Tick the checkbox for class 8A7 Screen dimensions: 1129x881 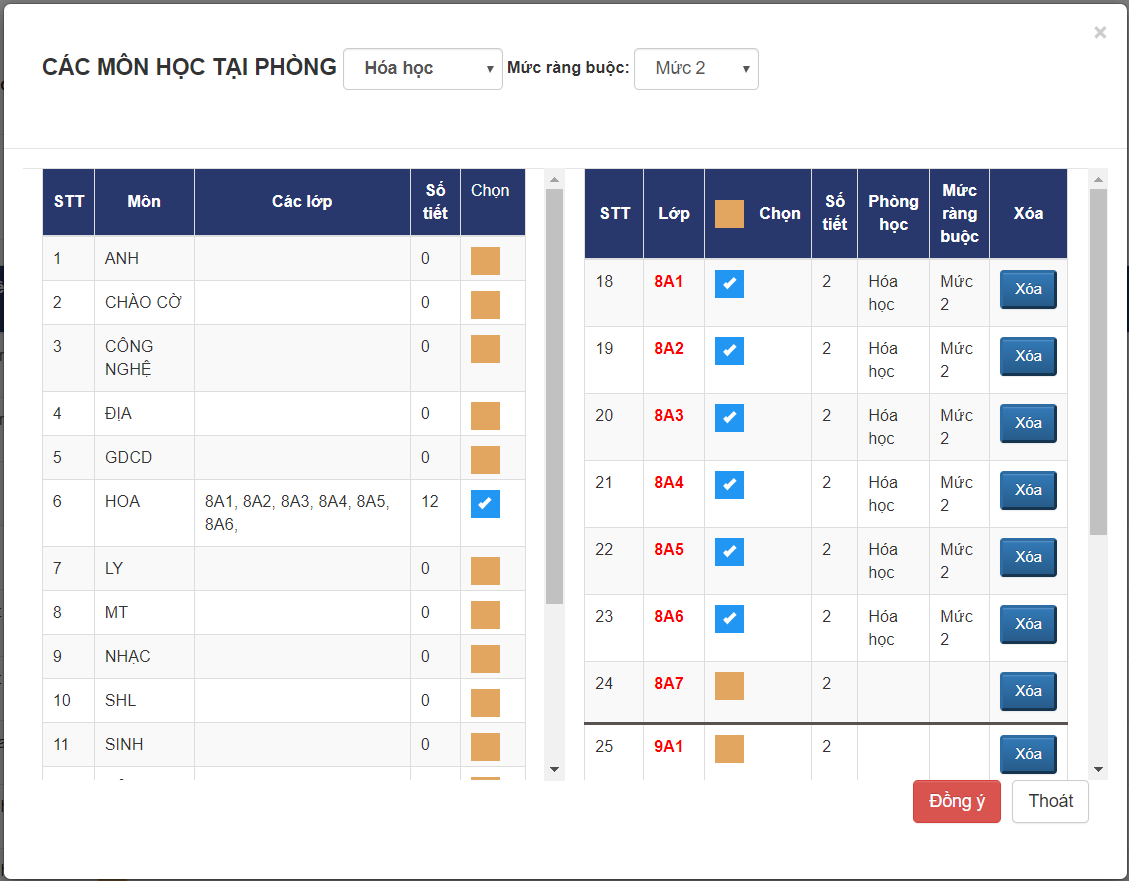point(729,686)
